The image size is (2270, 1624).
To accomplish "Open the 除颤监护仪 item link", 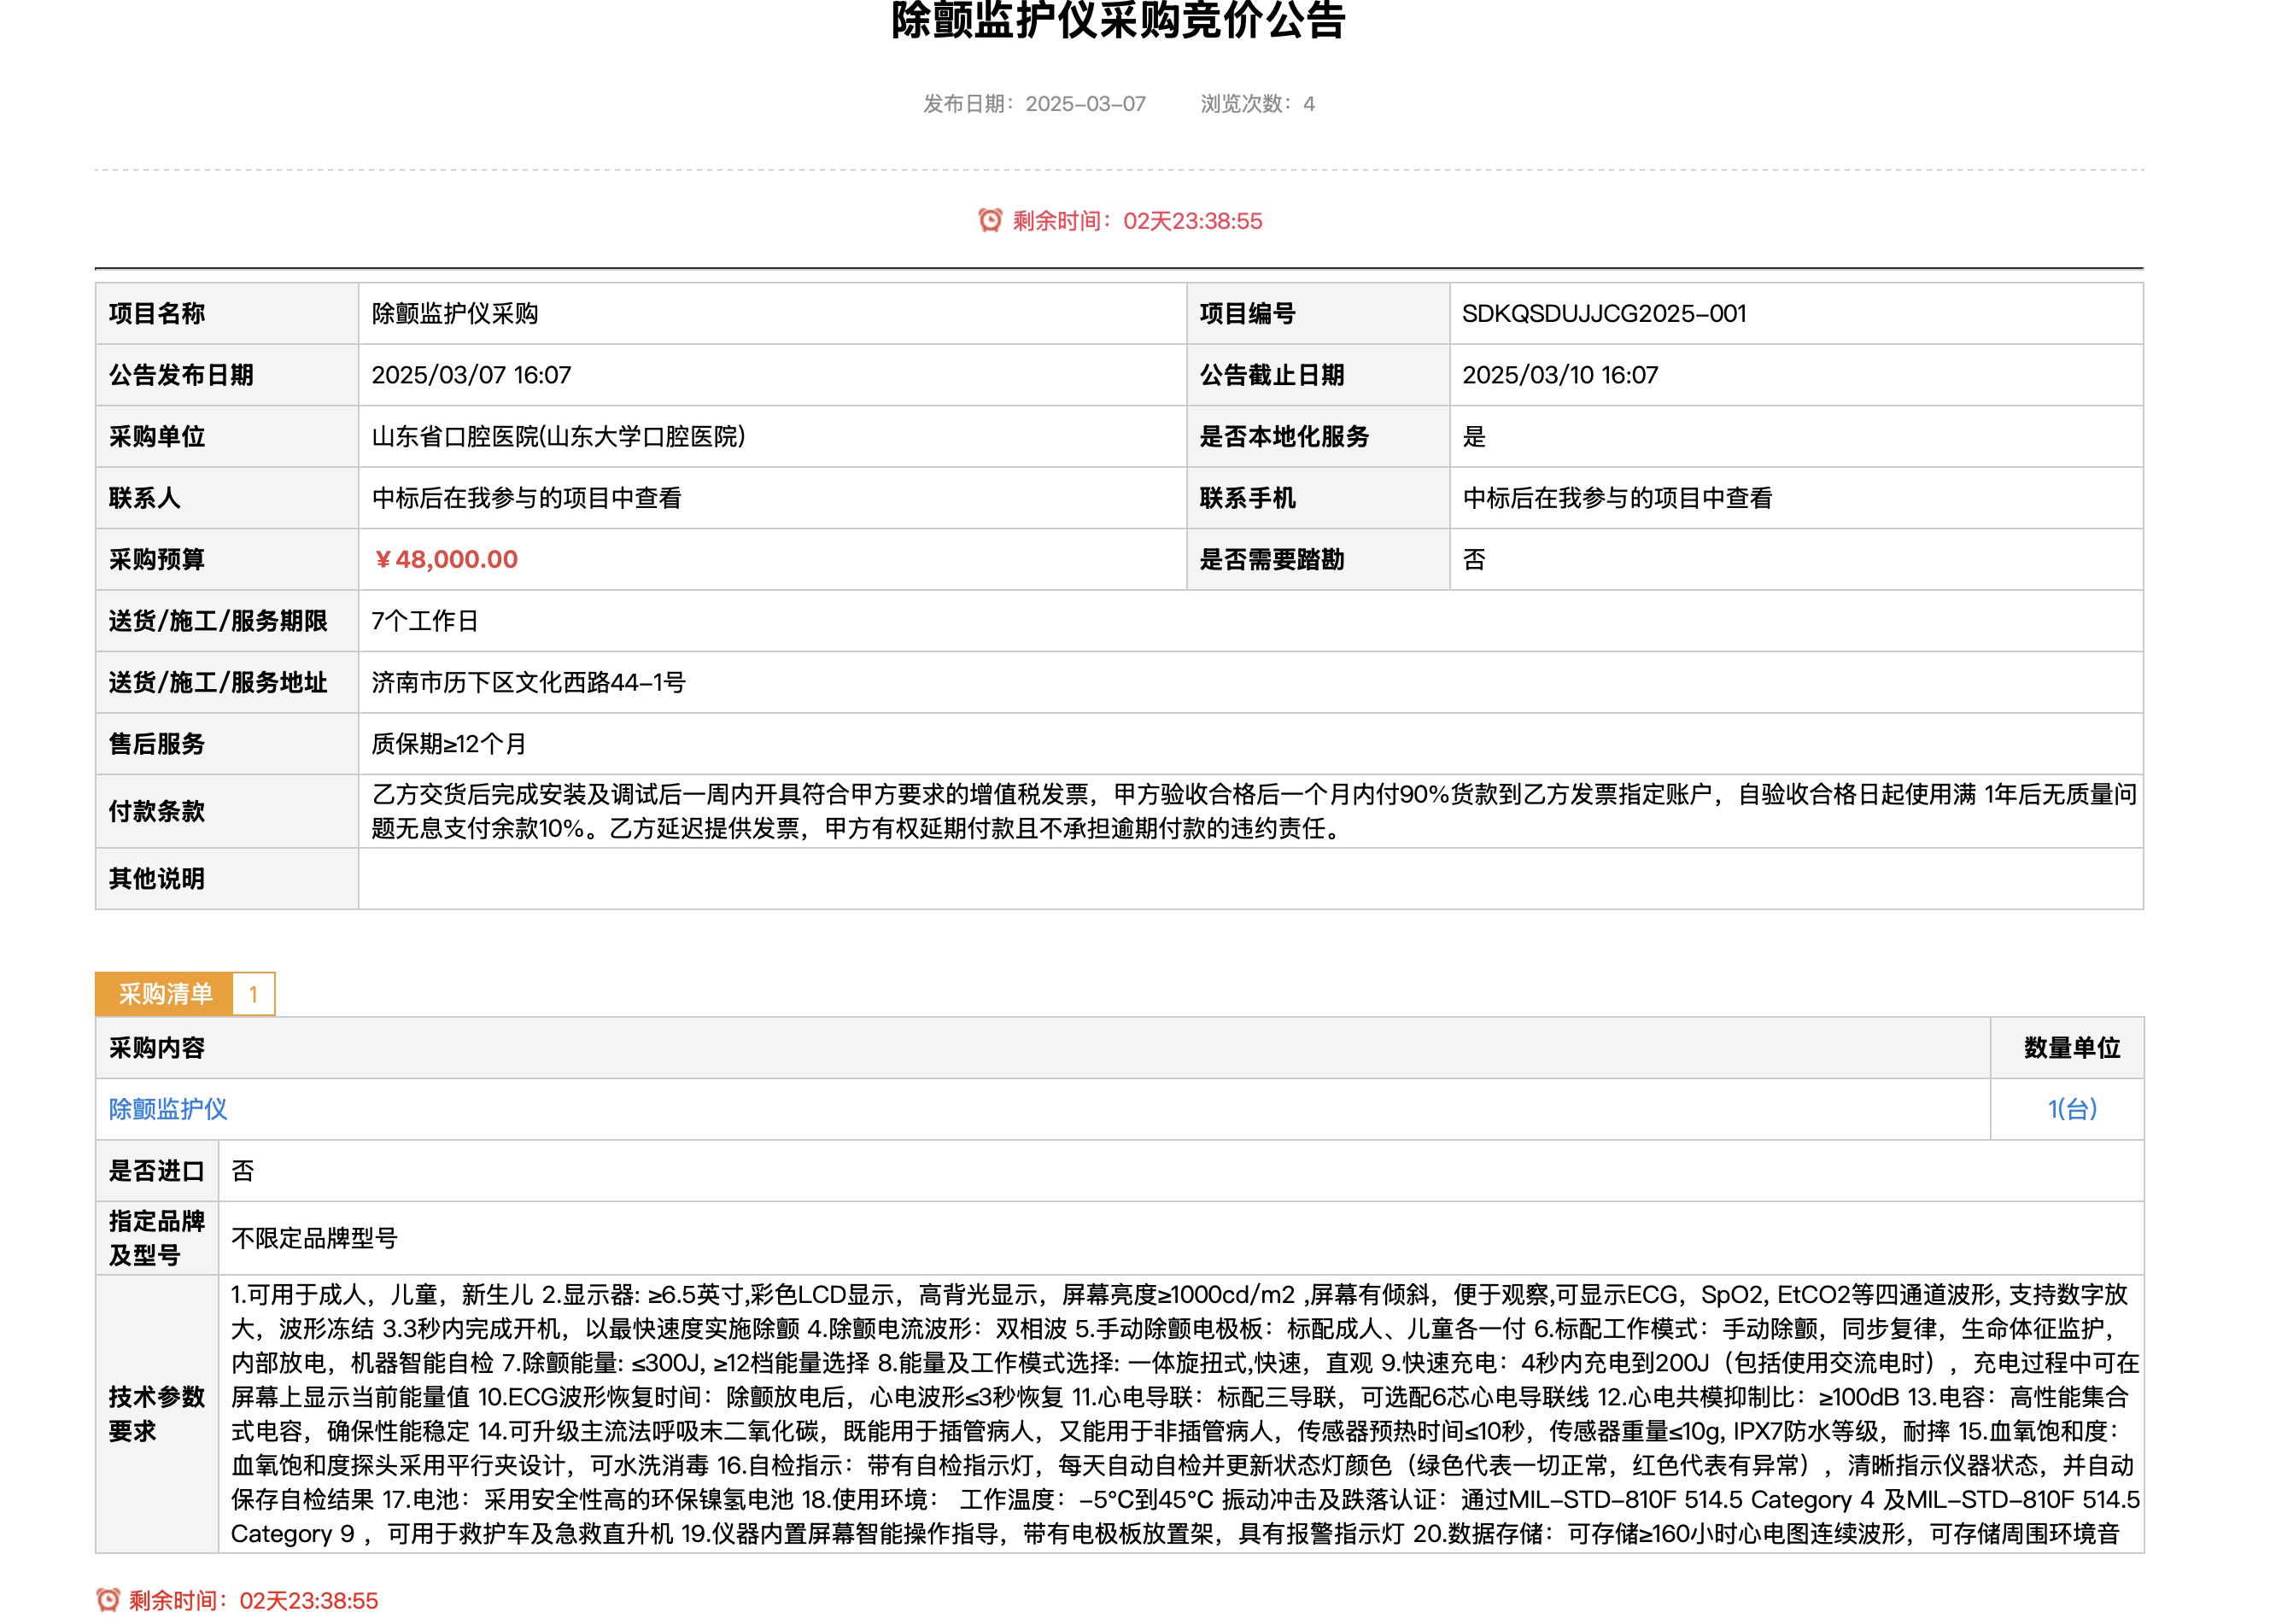I will click(x=168, y=1109).
